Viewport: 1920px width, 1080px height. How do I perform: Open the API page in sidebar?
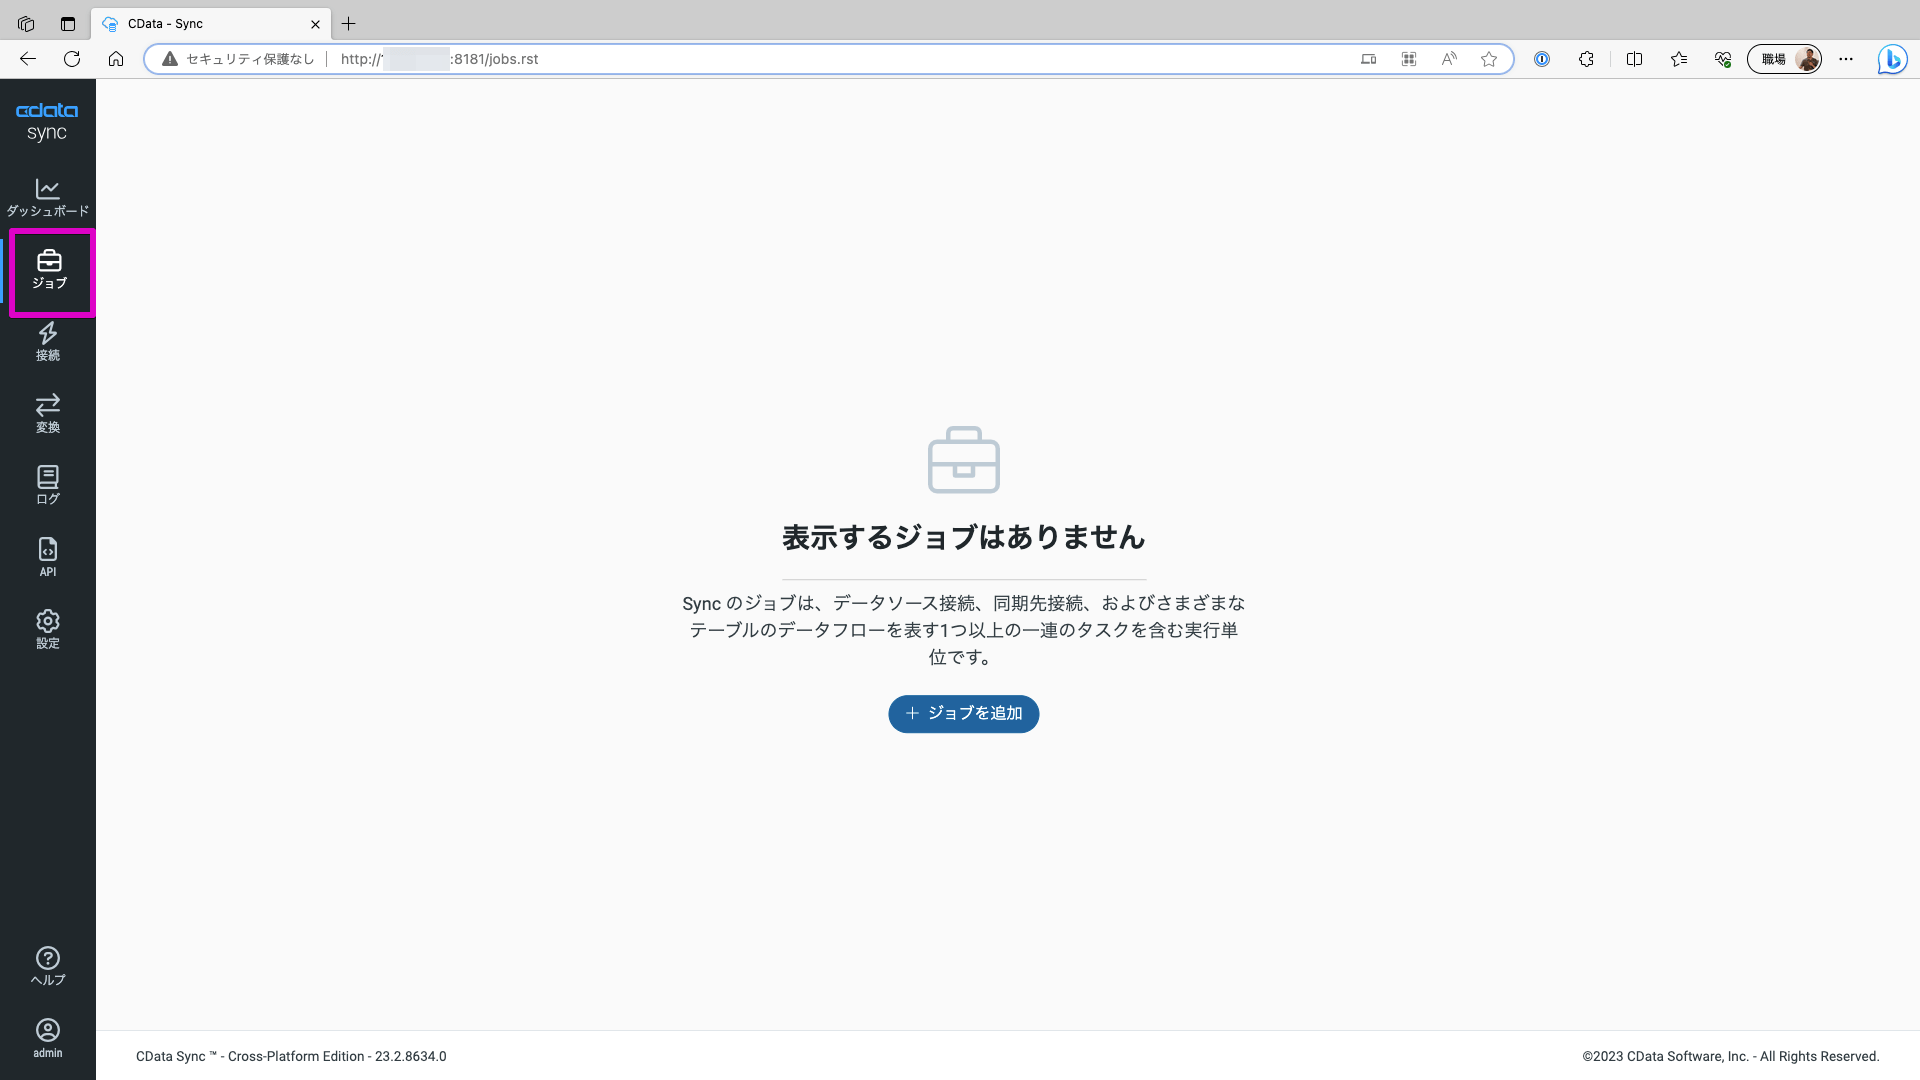point(47,557)
